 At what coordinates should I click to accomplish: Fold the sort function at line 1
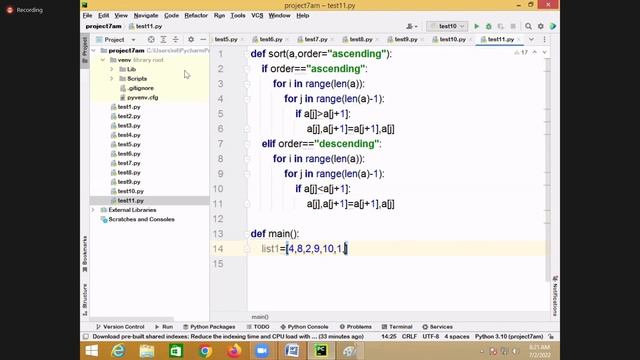[247, 54]
